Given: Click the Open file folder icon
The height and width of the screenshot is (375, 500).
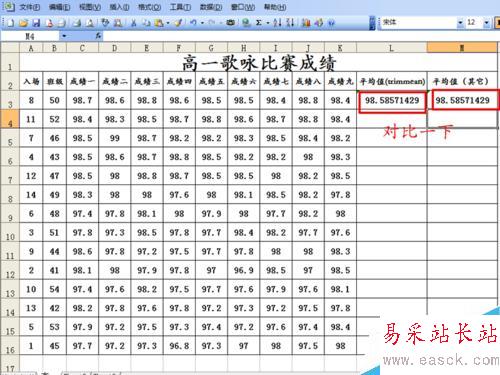Looking at the screenshot, I should (23, 23).
